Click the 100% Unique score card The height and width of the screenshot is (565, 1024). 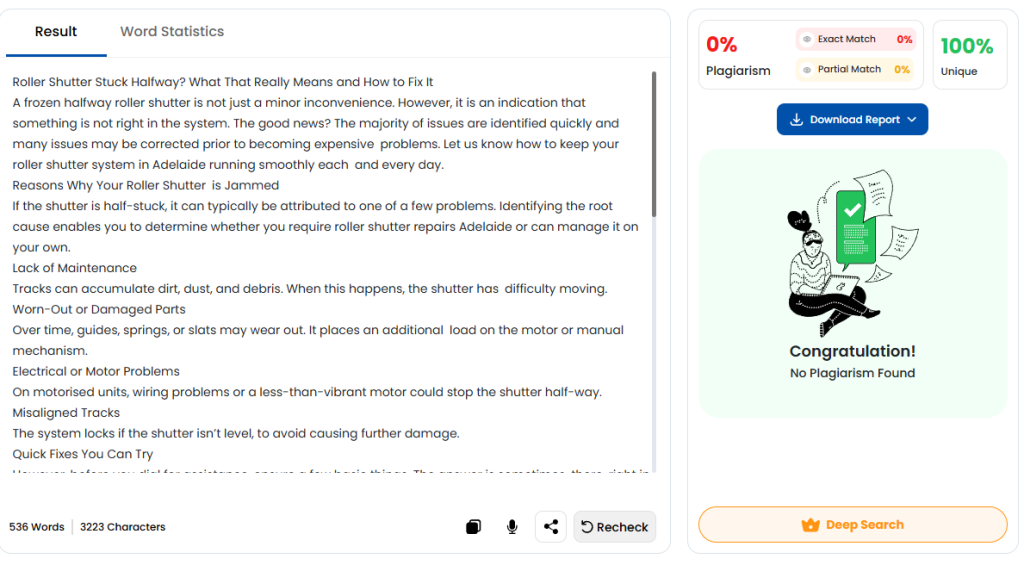coord(969,56)
